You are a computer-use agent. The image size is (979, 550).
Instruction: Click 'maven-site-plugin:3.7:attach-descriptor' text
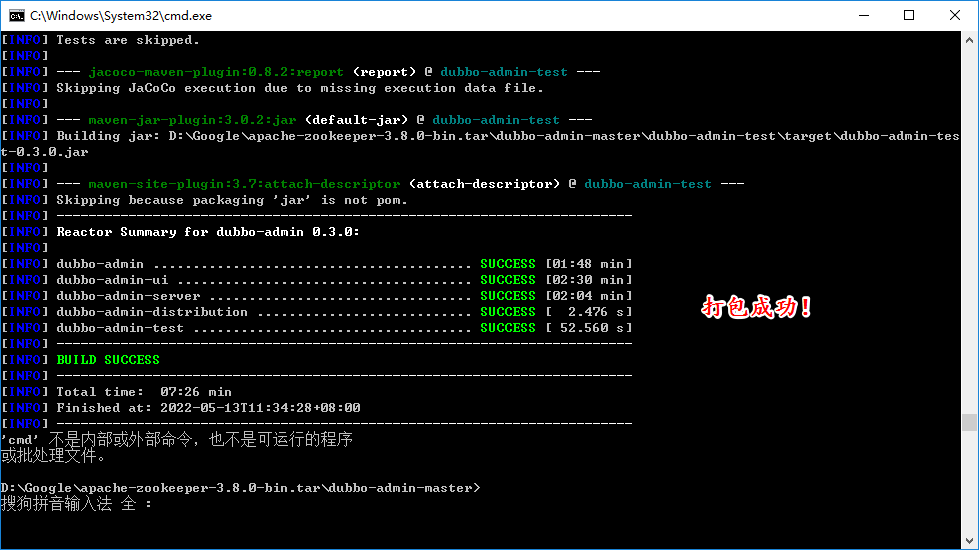(244, 184)
